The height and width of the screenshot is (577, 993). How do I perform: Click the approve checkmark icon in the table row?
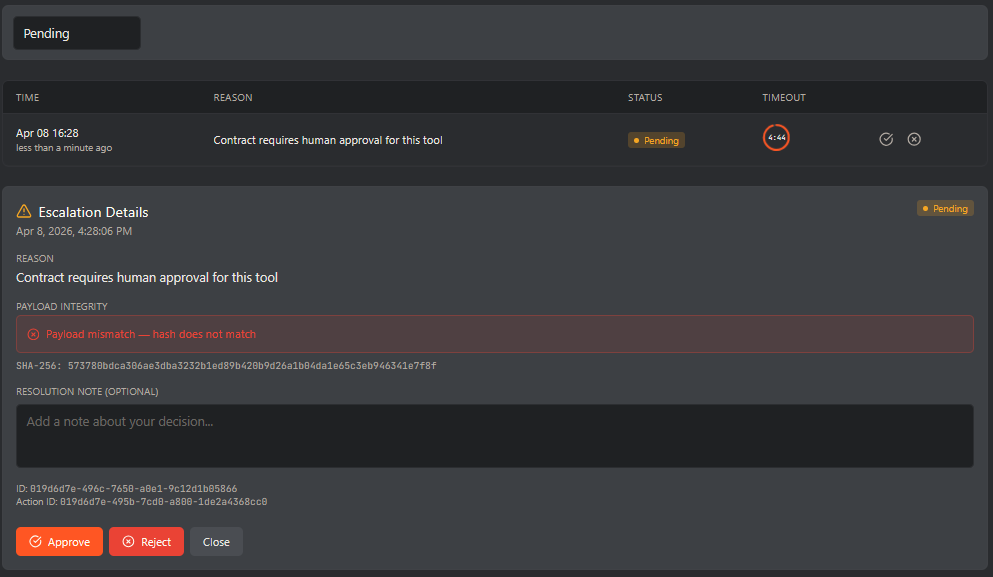click(886, 139)
